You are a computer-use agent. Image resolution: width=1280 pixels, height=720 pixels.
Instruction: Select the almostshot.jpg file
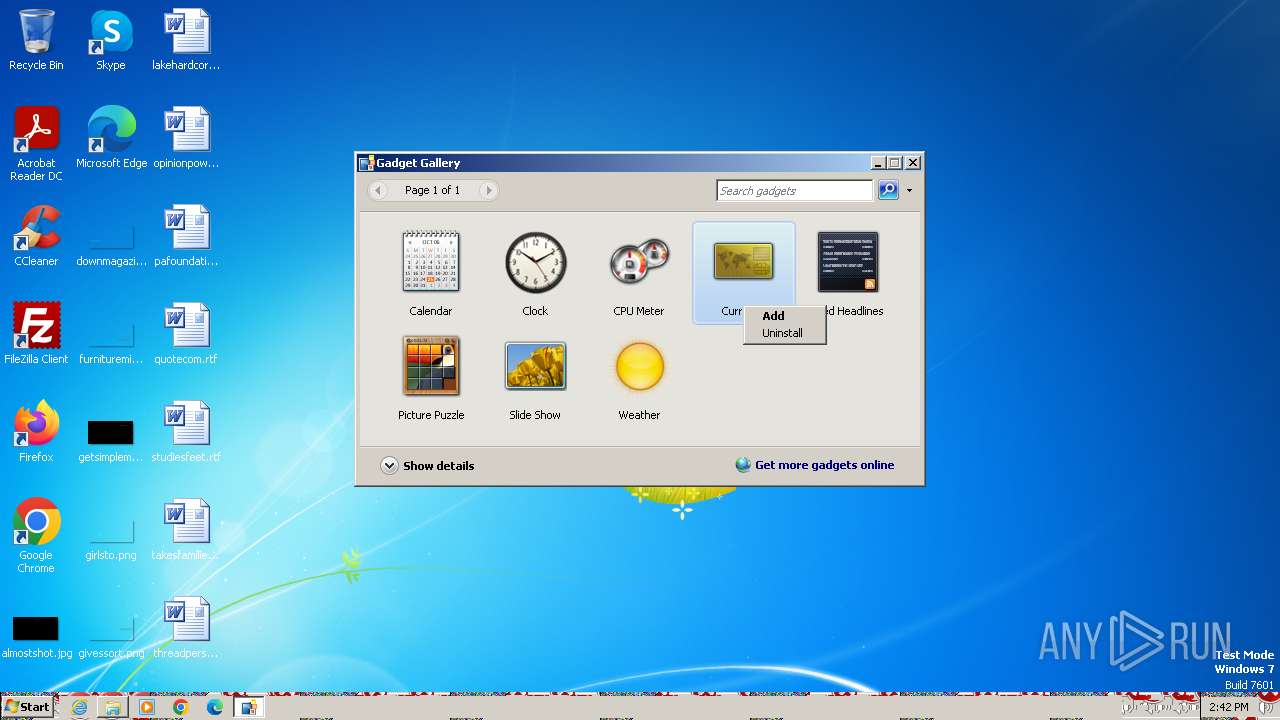pos(36,636)
